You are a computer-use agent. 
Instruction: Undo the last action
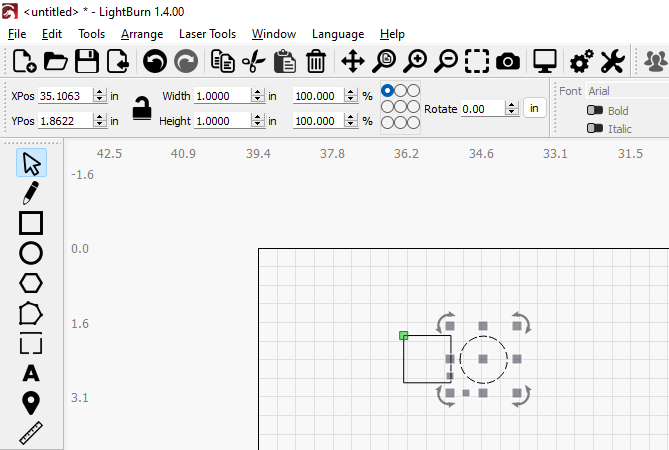coord(154,61)
